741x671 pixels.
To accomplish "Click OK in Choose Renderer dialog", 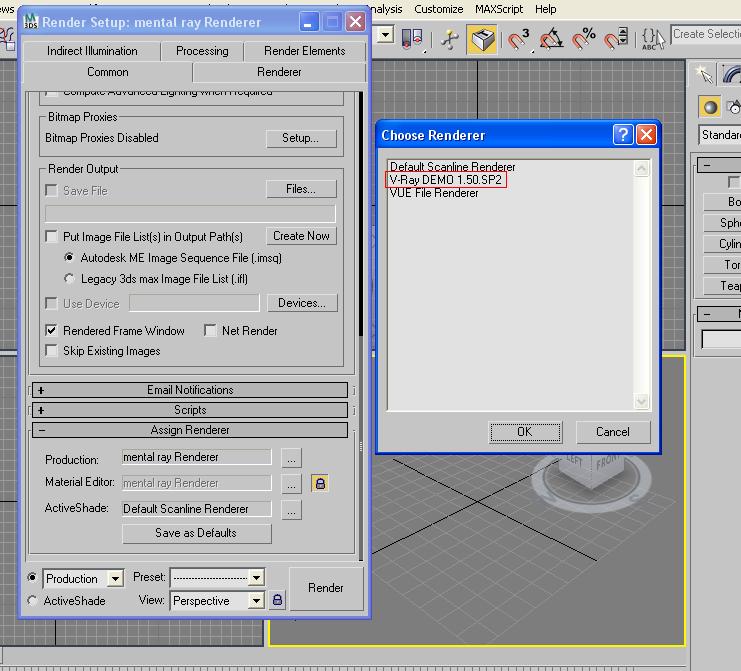I will point(525,432).
